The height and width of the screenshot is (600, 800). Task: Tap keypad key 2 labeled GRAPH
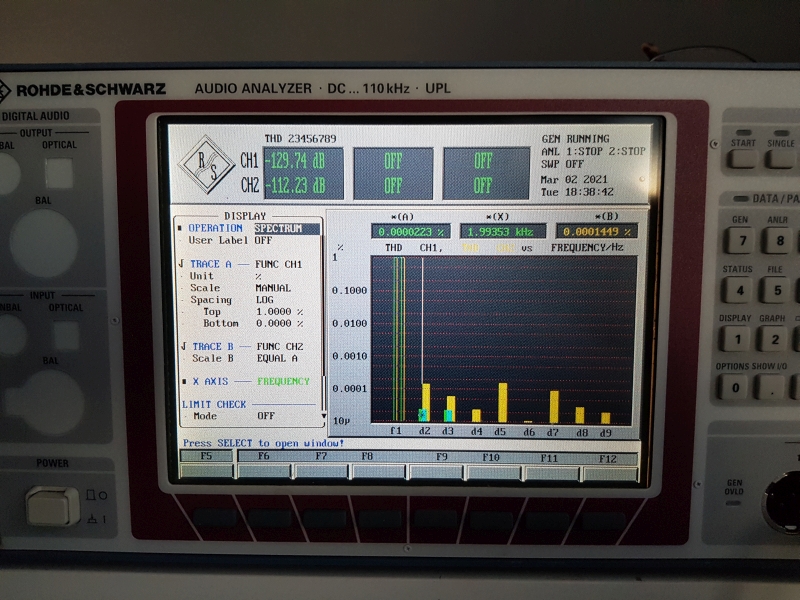pyautogui.click(x=774, y=339)
